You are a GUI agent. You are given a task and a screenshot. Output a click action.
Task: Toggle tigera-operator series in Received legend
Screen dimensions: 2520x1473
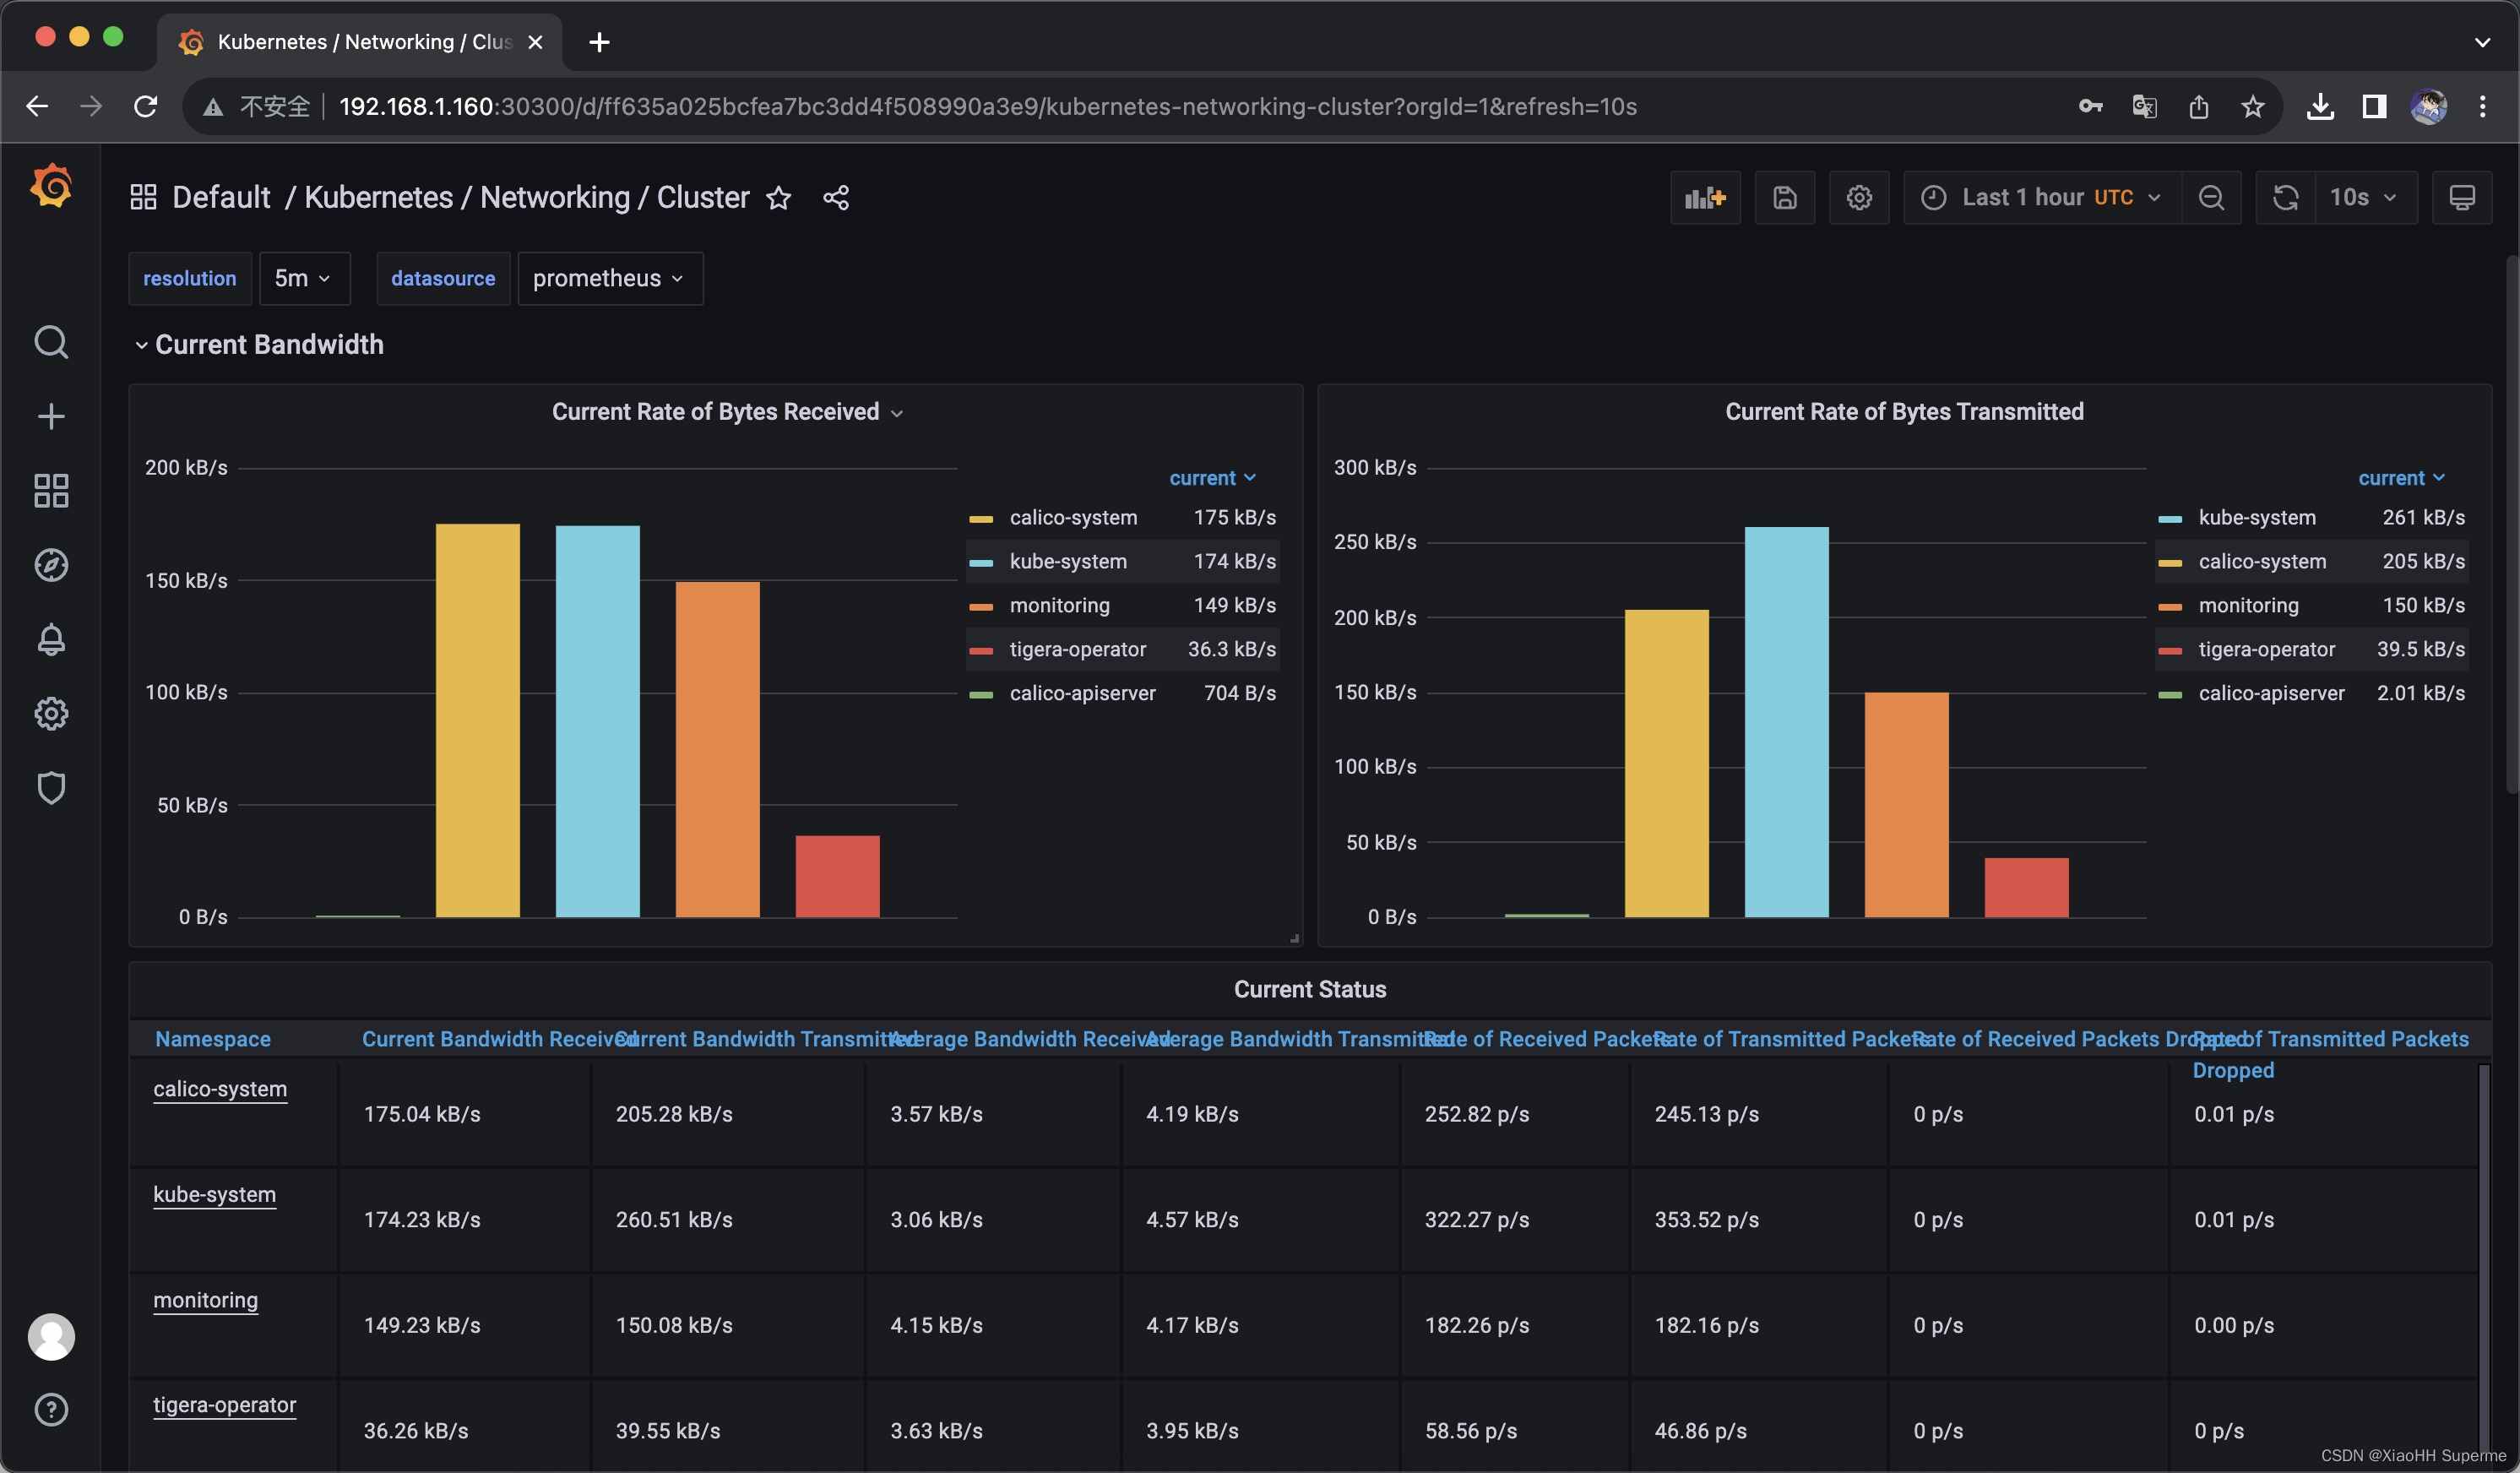(1077, 649)
